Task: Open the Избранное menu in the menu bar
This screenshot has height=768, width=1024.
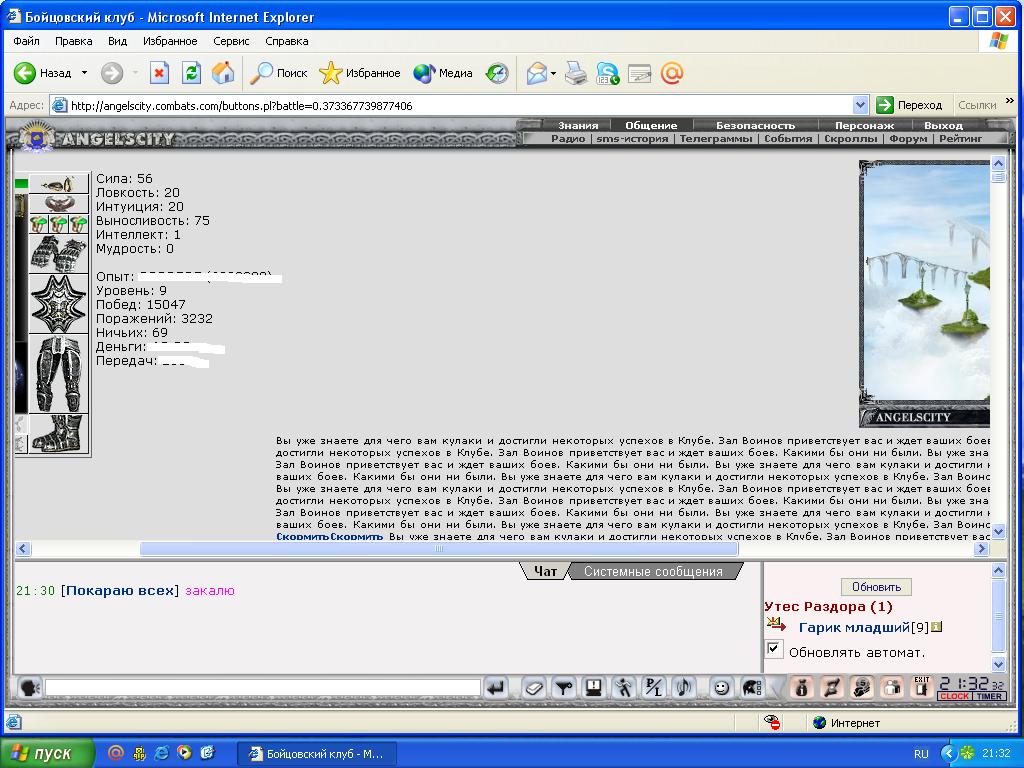Action: pyautogui.click(x=170, y=41)
